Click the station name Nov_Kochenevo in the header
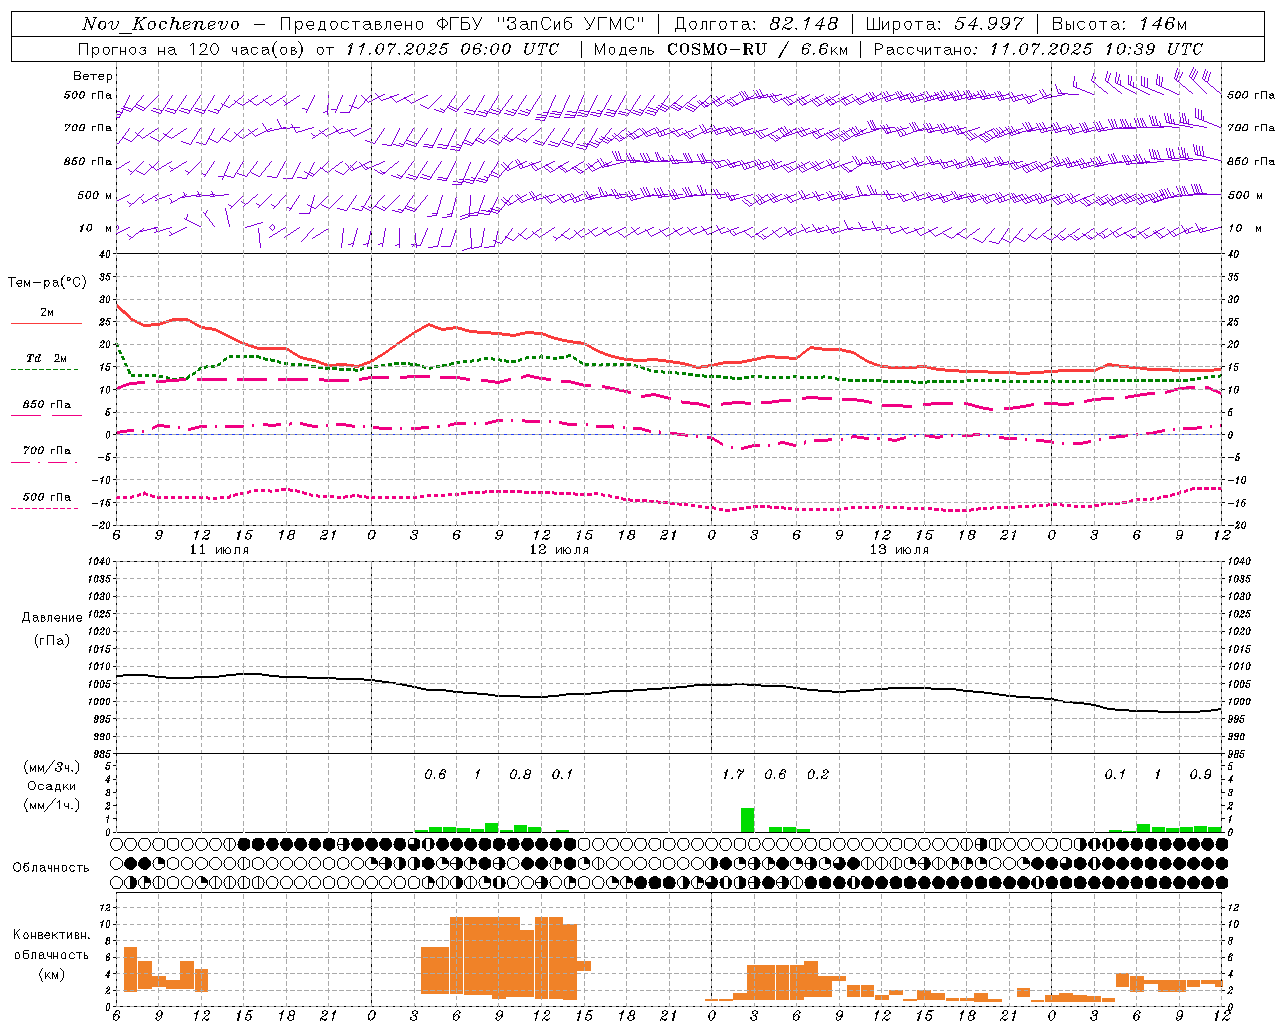This screenshot has height=1024, width=1280. point(161,24)
